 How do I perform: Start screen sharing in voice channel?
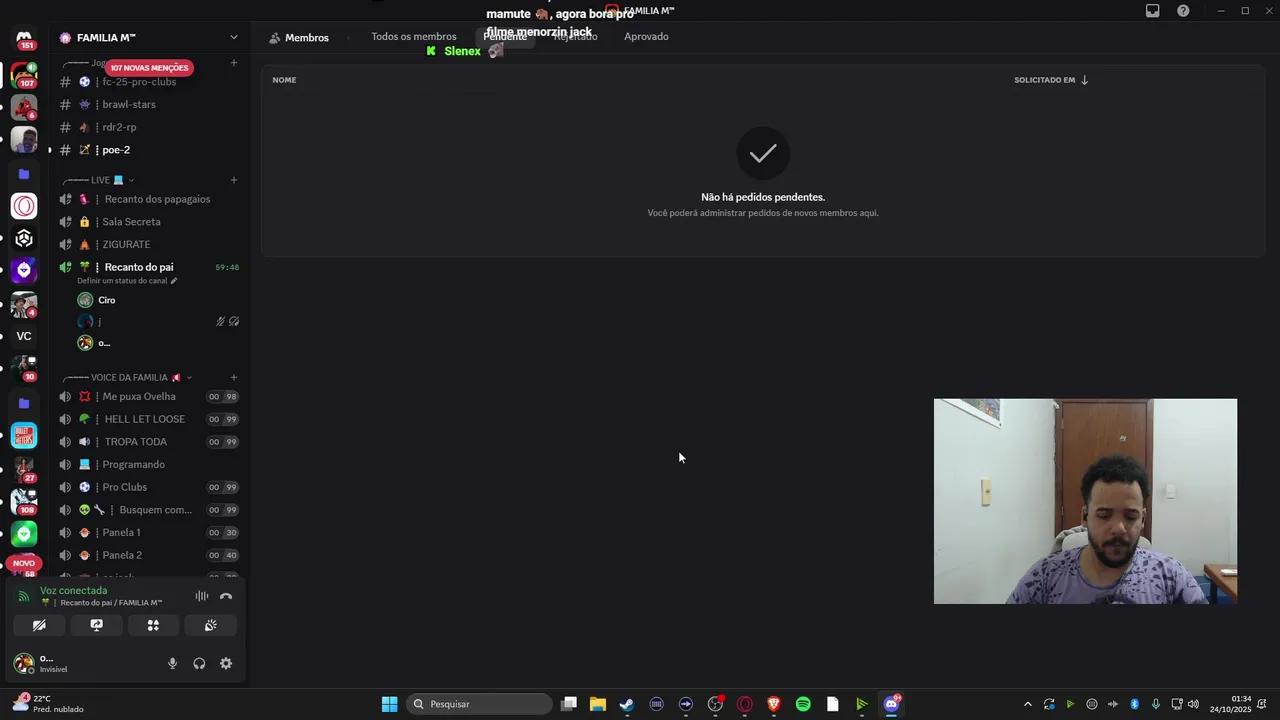coord(96,625)
